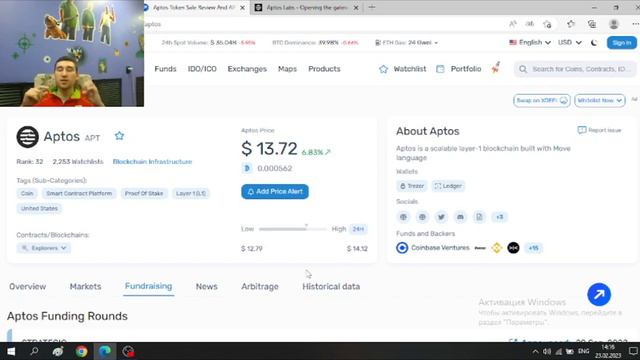
Task: Open Blockchain Infrastructure category link
Action: [152, 162]
